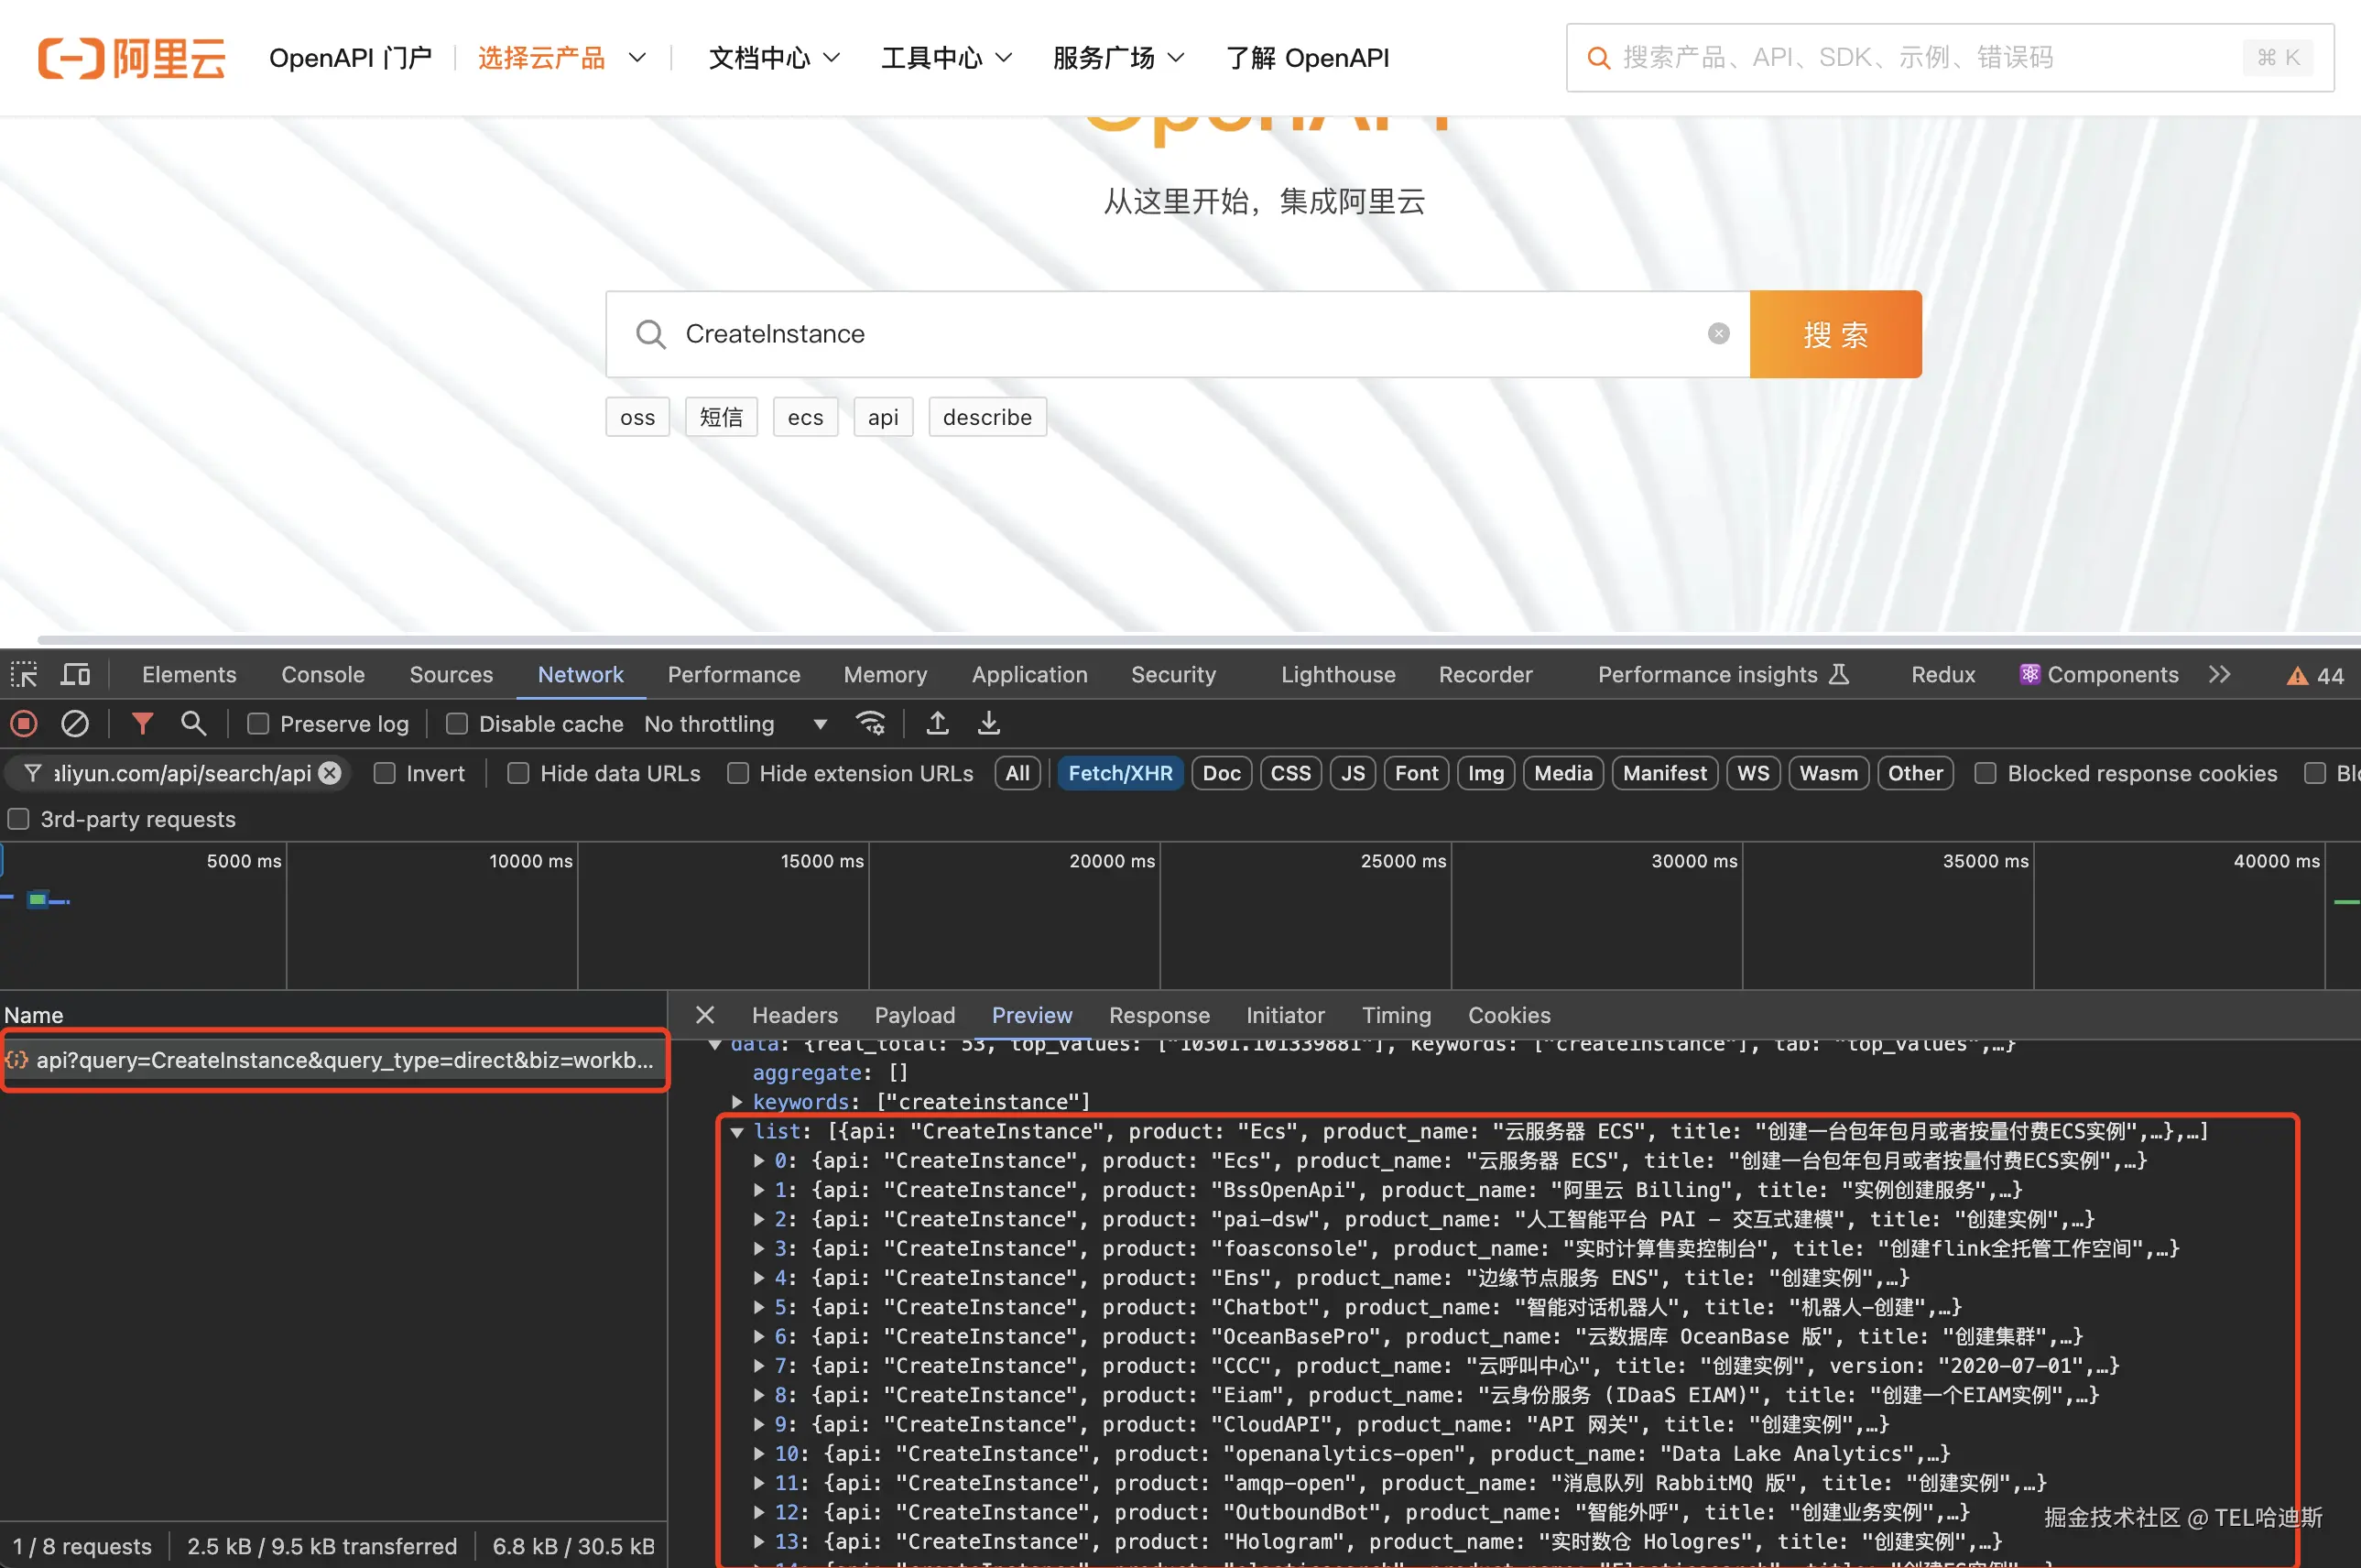Expand list item 2 pai-dsw entry

pos(759,1219)
